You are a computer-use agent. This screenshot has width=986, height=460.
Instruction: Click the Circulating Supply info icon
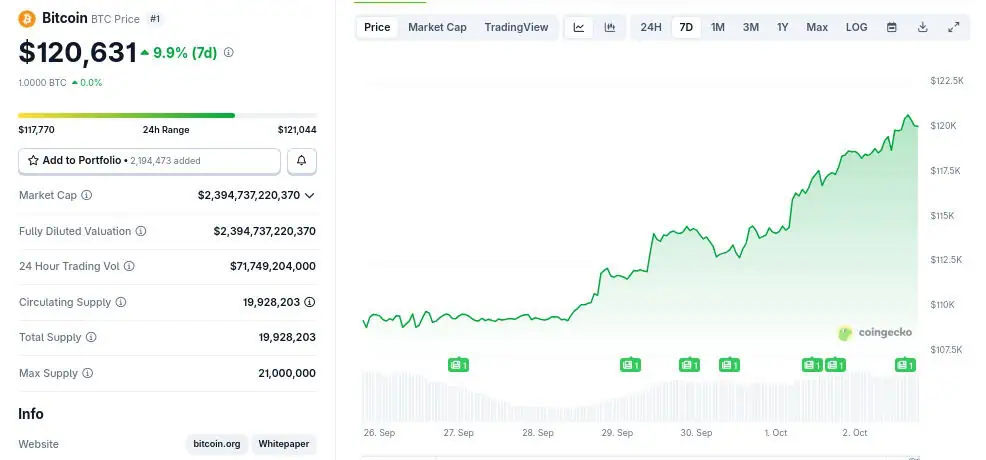click(121, 302)
